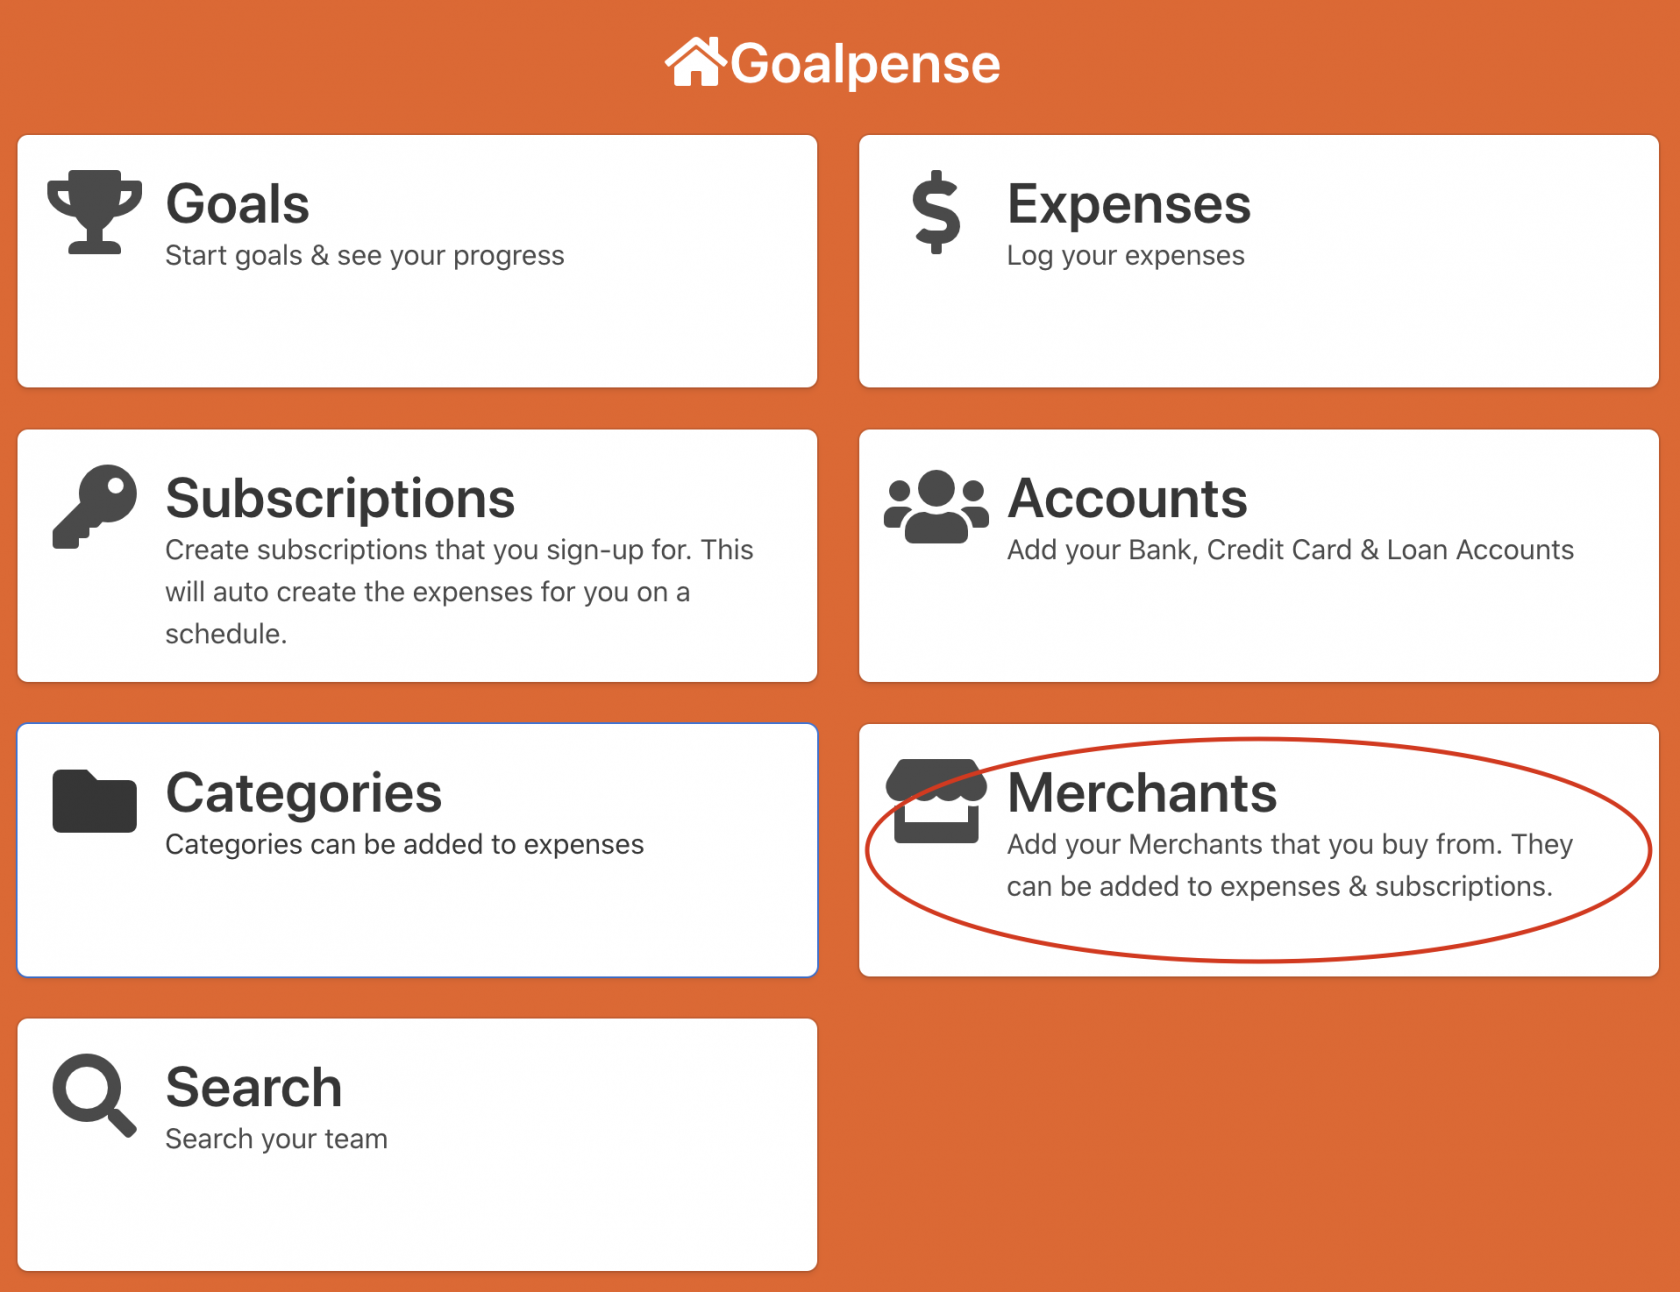Open the Goals heading link
Image resolution: width=1680 pixels, height=1292 pixels.
pyautogui.click(x=238, y=204)
